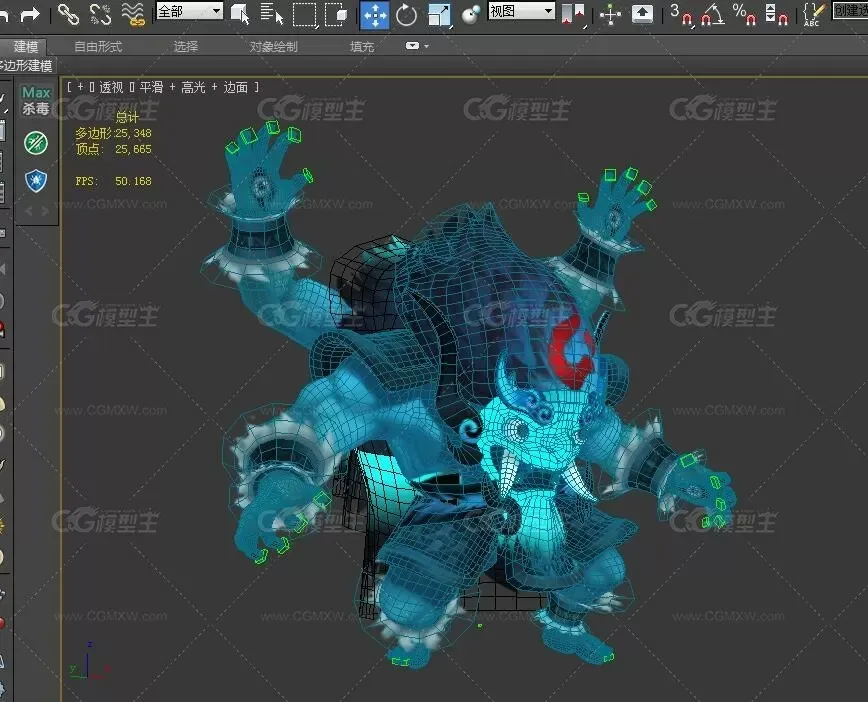The image size is (868, 702).
Task: Open the 平滑 + 高光 + 边面 shading menu
Action: (x=194, y=87)
